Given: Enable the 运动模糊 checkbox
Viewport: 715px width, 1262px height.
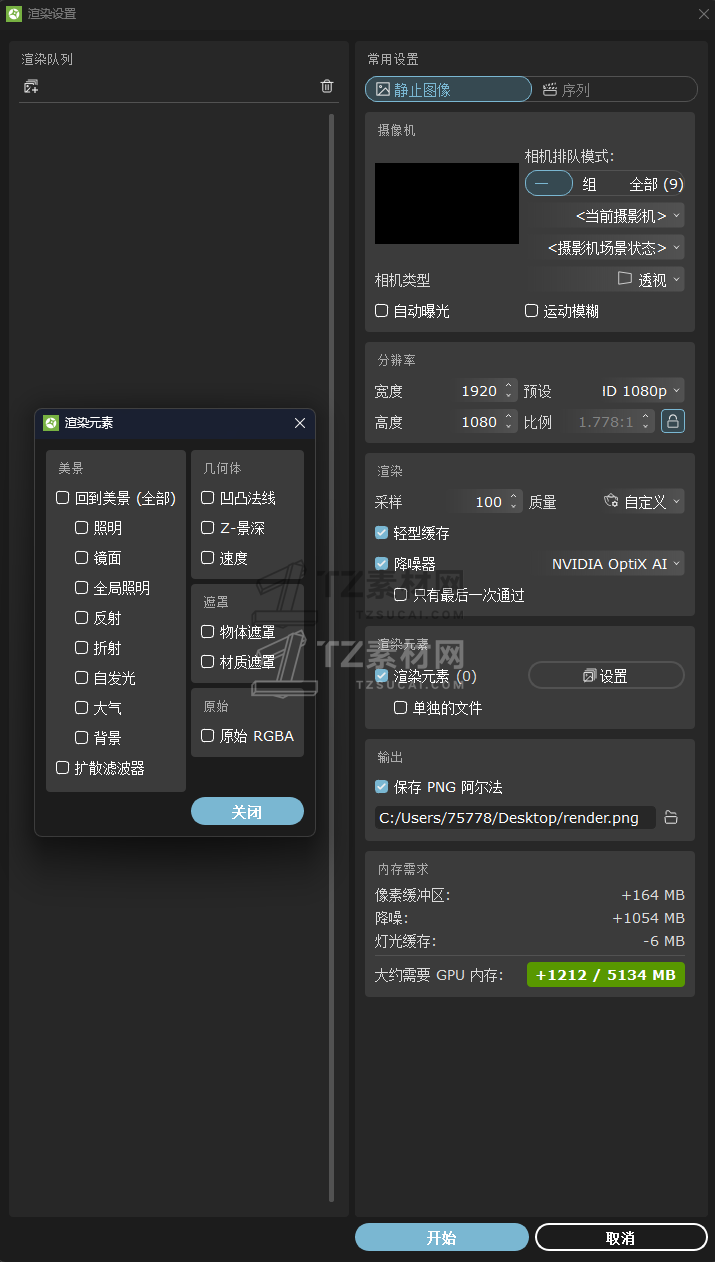Looking at the screenshot, I should pos(531,311).
